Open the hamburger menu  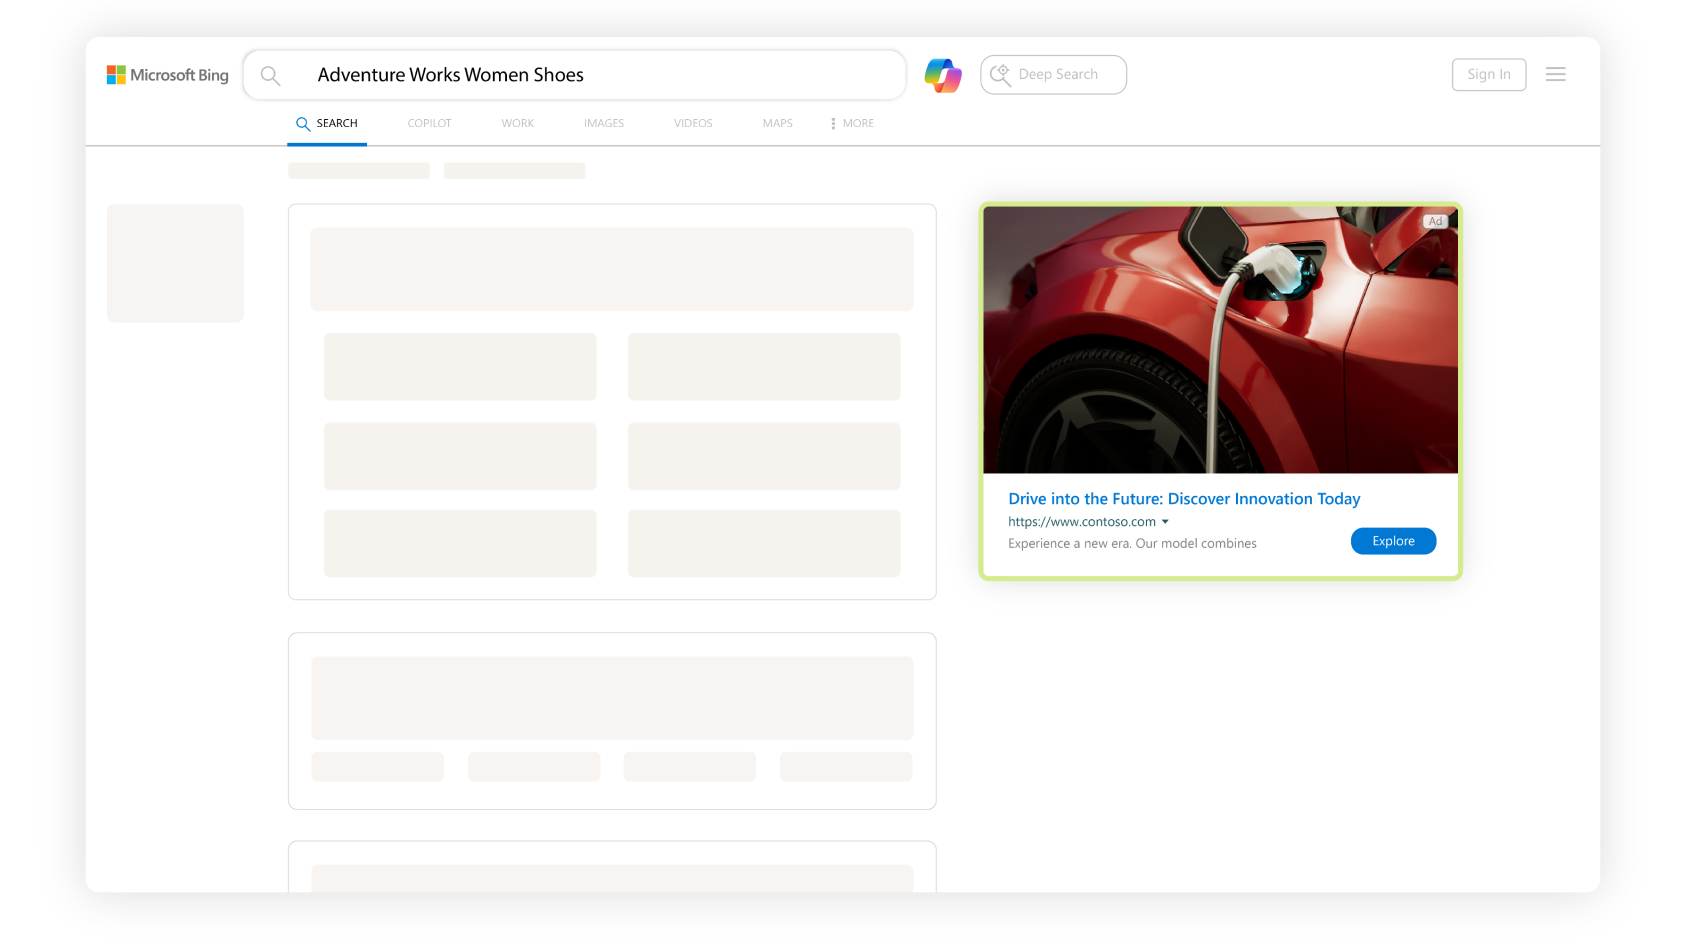pyautogui.click(x=1555, y=74)
